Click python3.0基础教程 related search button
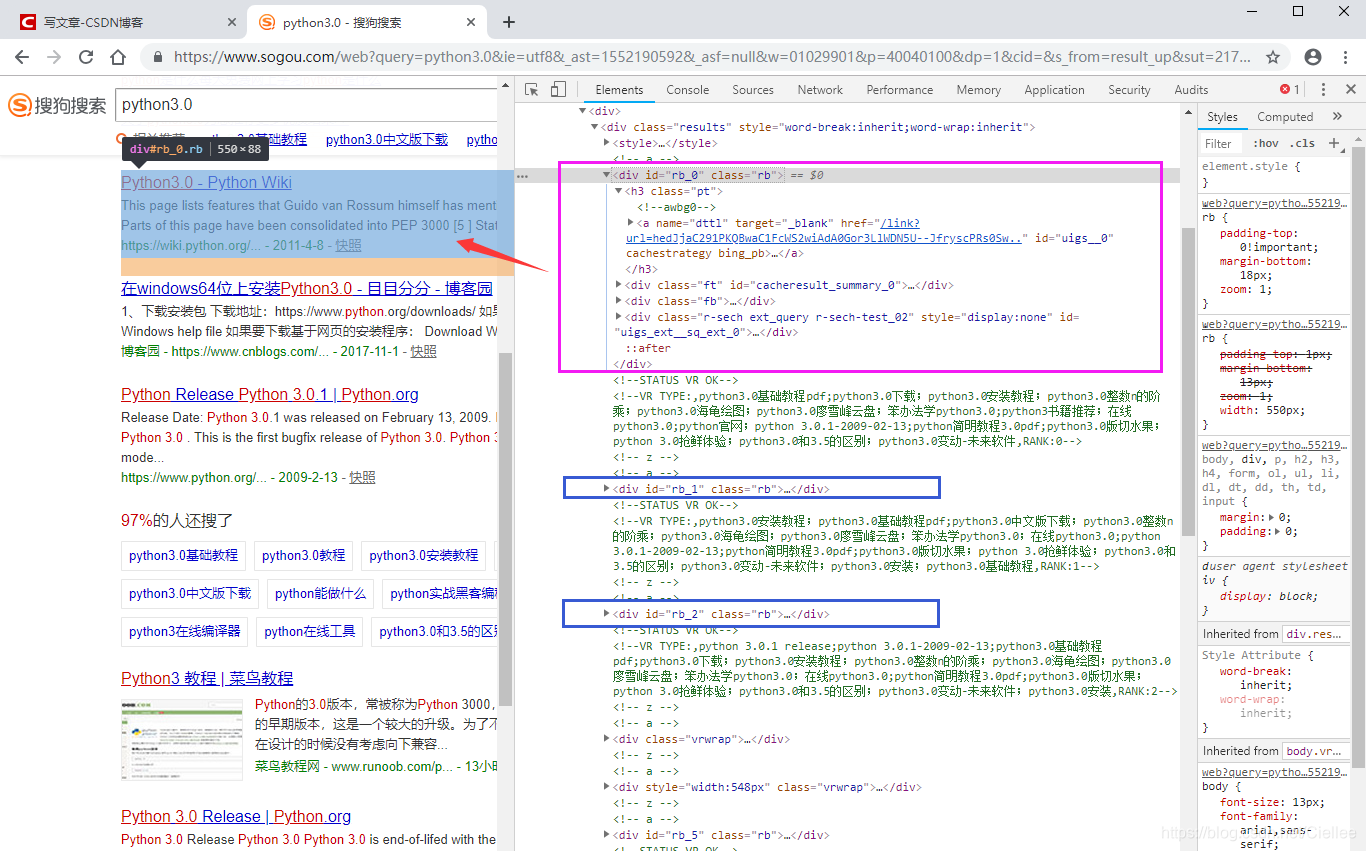The width and height of the screenshot is (1366, 851). click(x=183, y=555)
